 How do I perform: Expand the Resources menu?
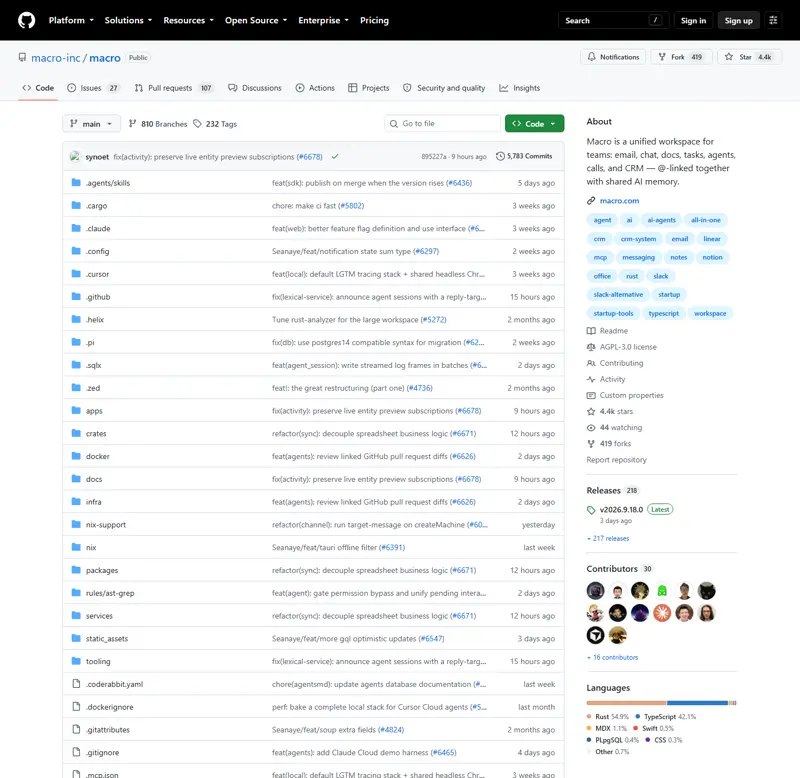[188, 20]
